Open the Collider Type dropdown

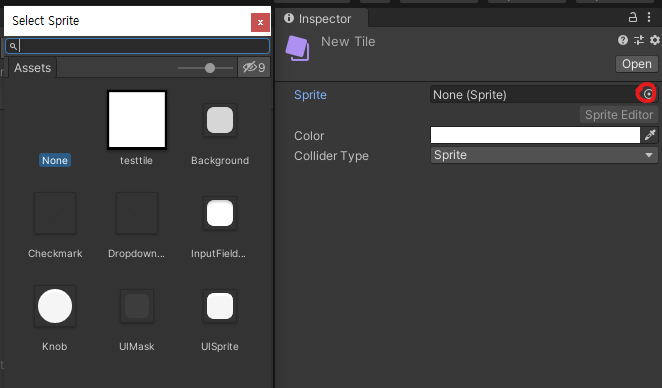[544, 155]
